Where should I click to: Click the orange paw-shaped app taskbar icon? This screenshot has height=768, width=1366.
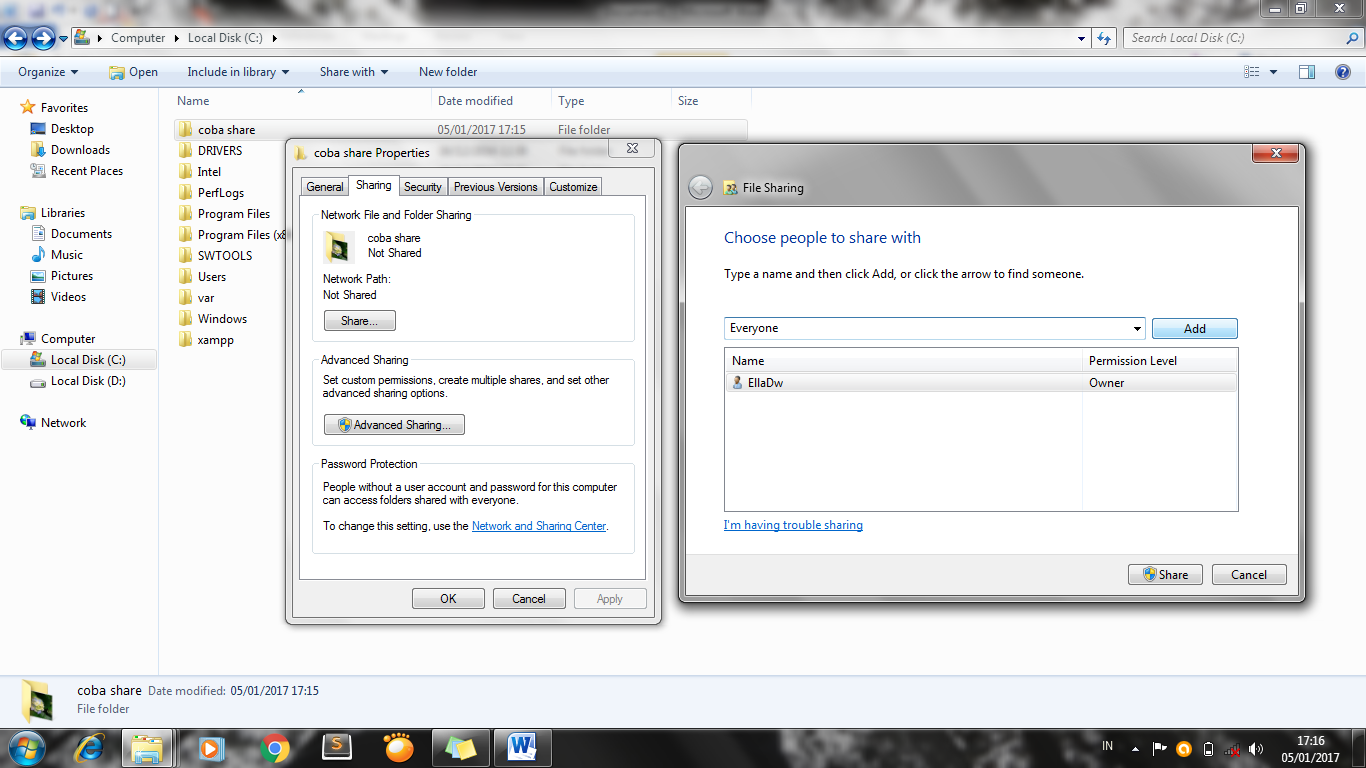[x=399, y=747]
